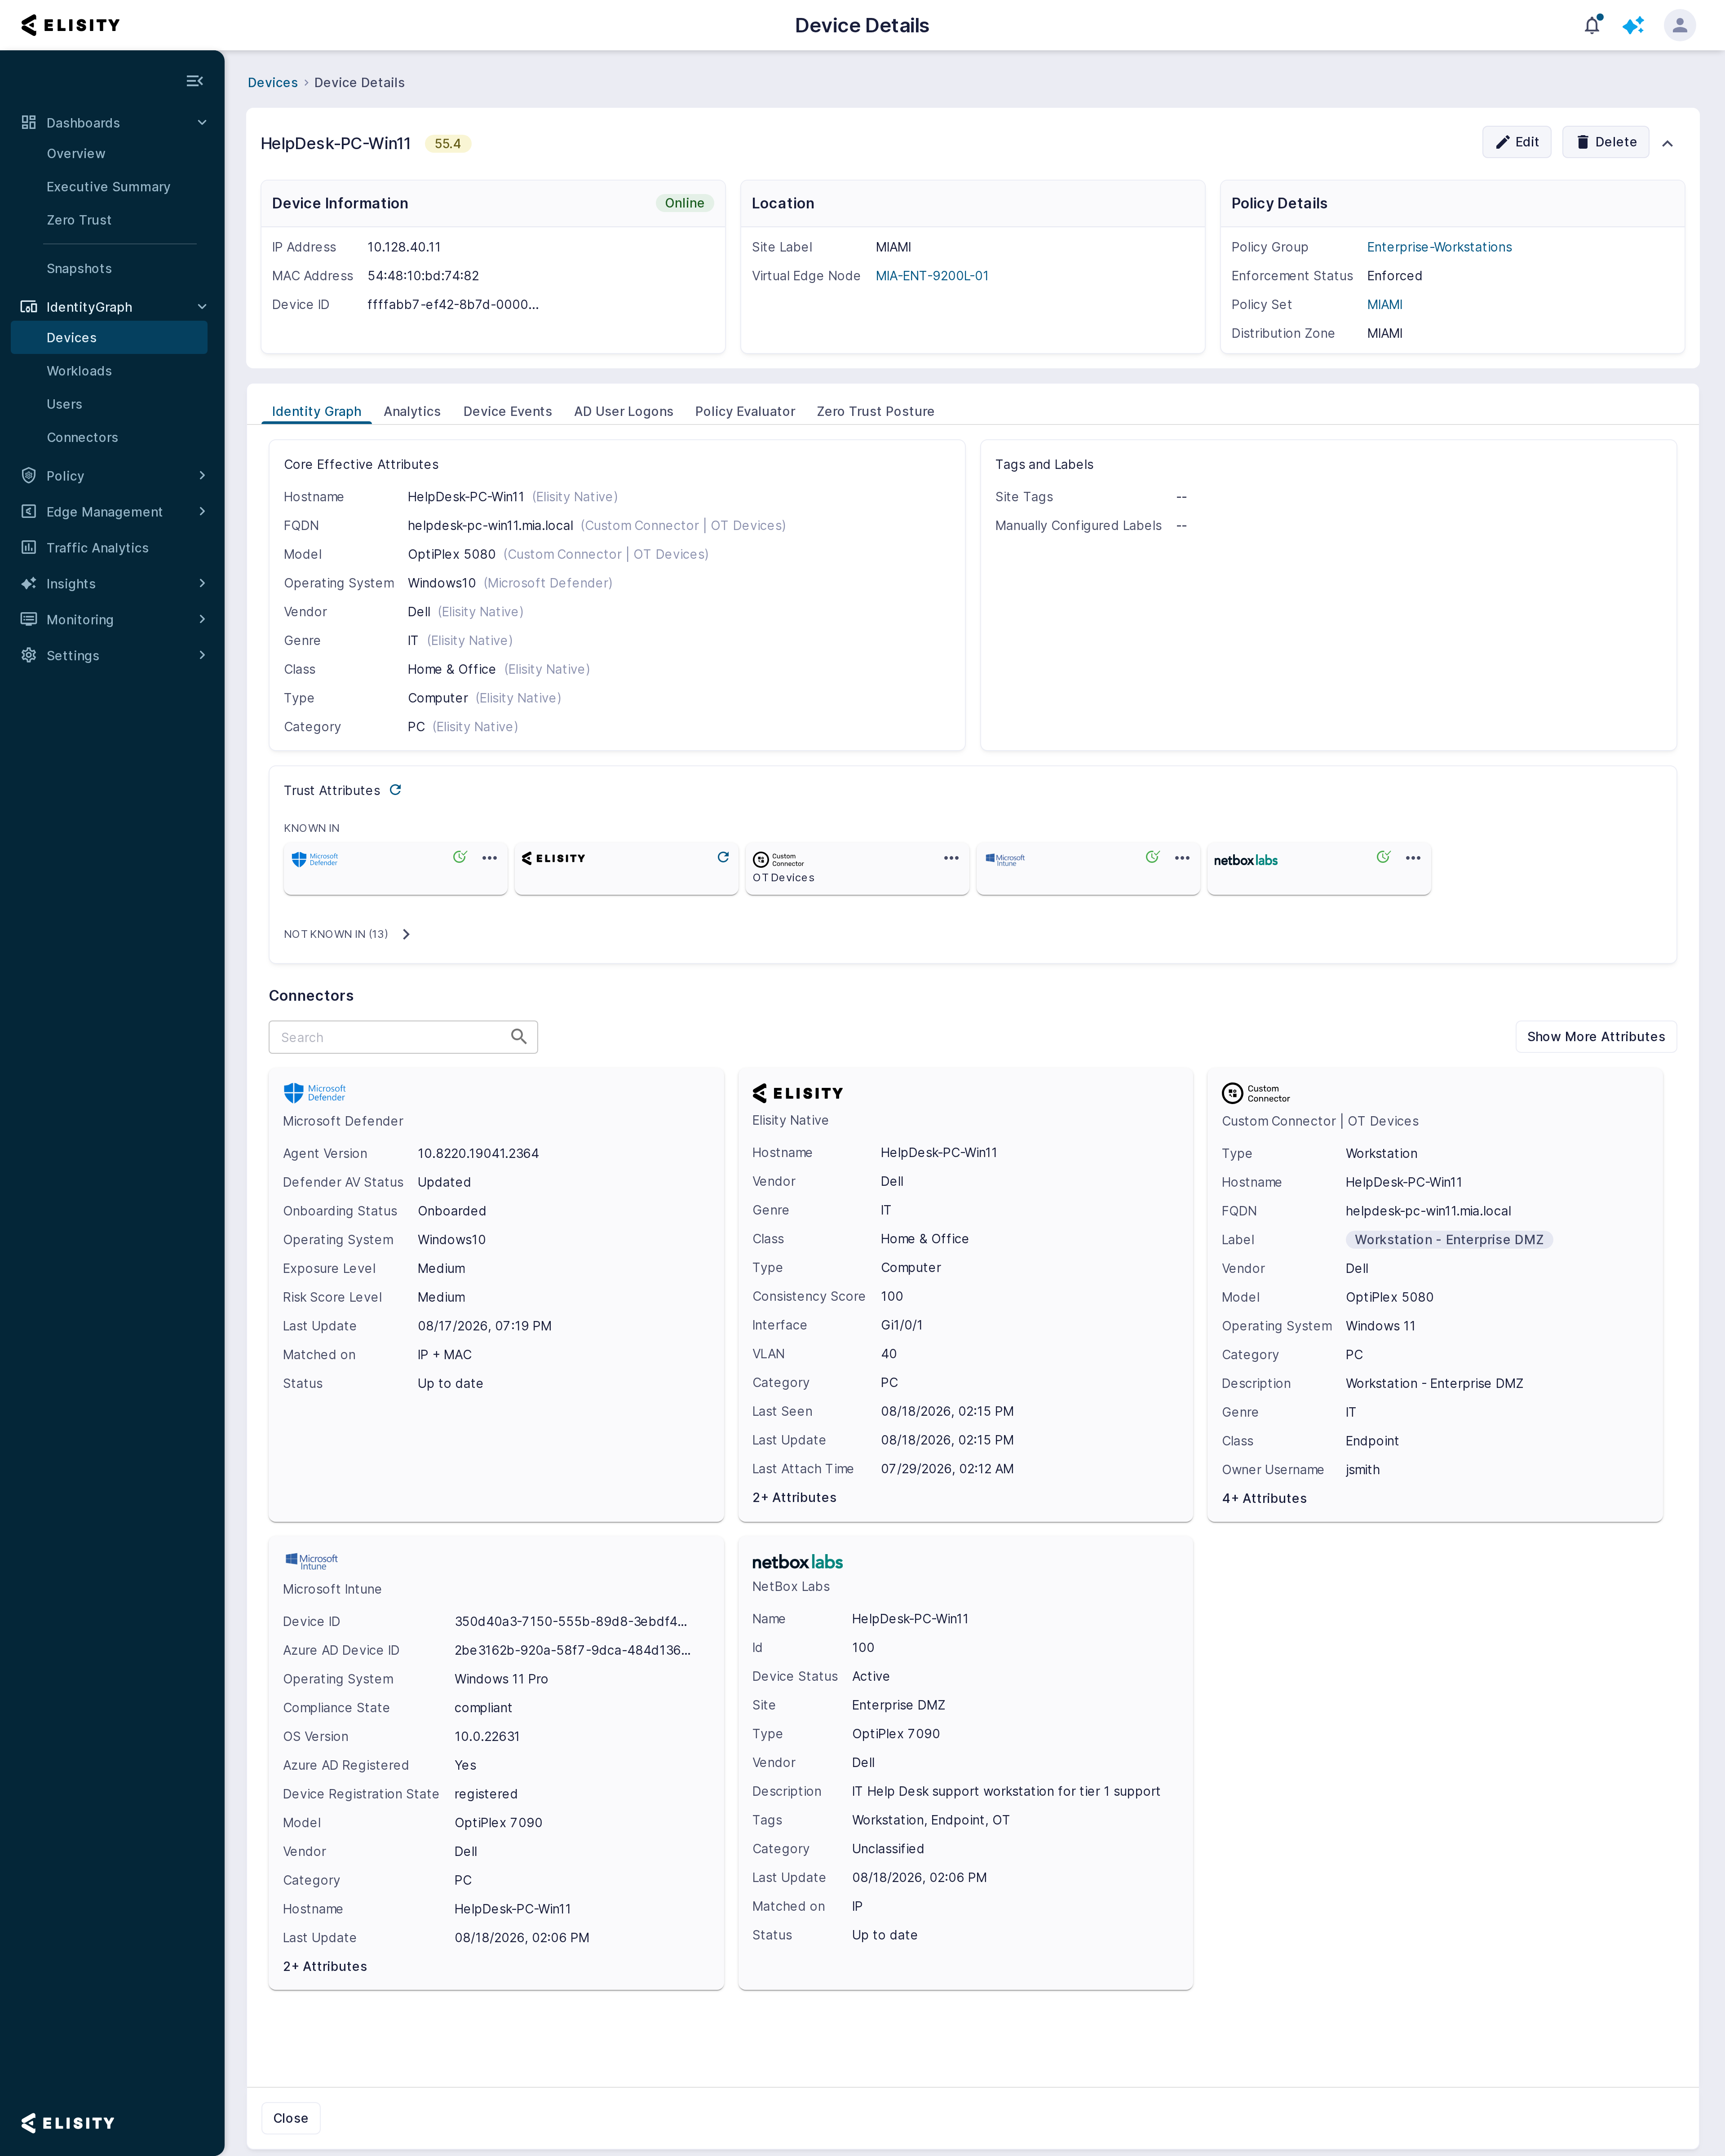Open Workloads in sidebar
The width and height of the screenshot is (1725, 2156).
pyautogui.click(x=109, y=371)
